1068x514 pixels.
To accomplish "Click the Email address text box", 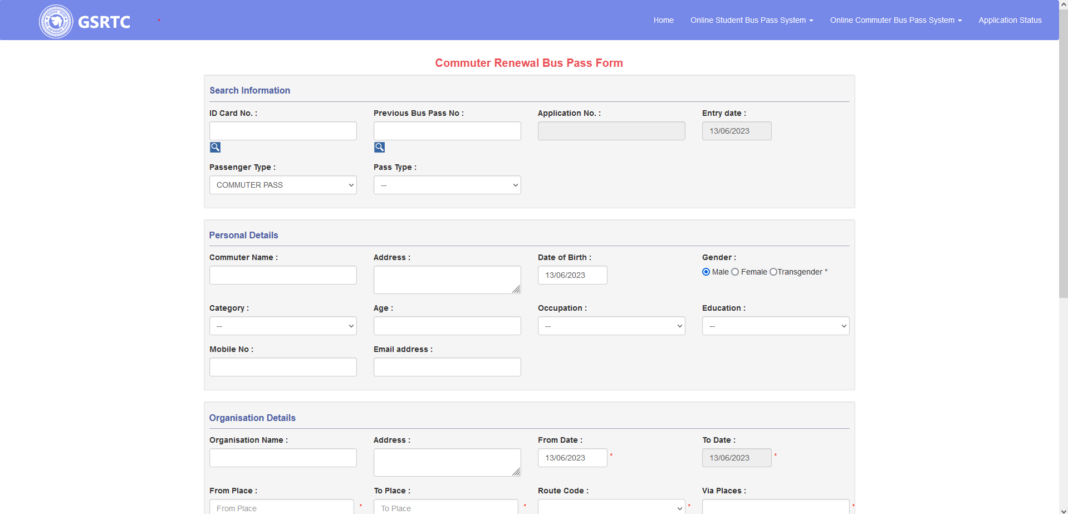I will click(x=446, y=367).
